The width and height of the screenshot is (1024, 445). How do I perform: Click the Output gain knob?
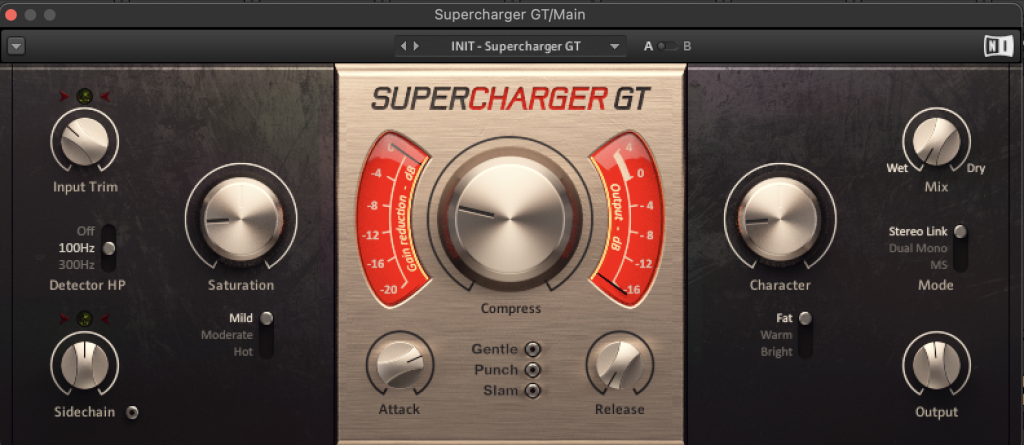coord(936,364)
